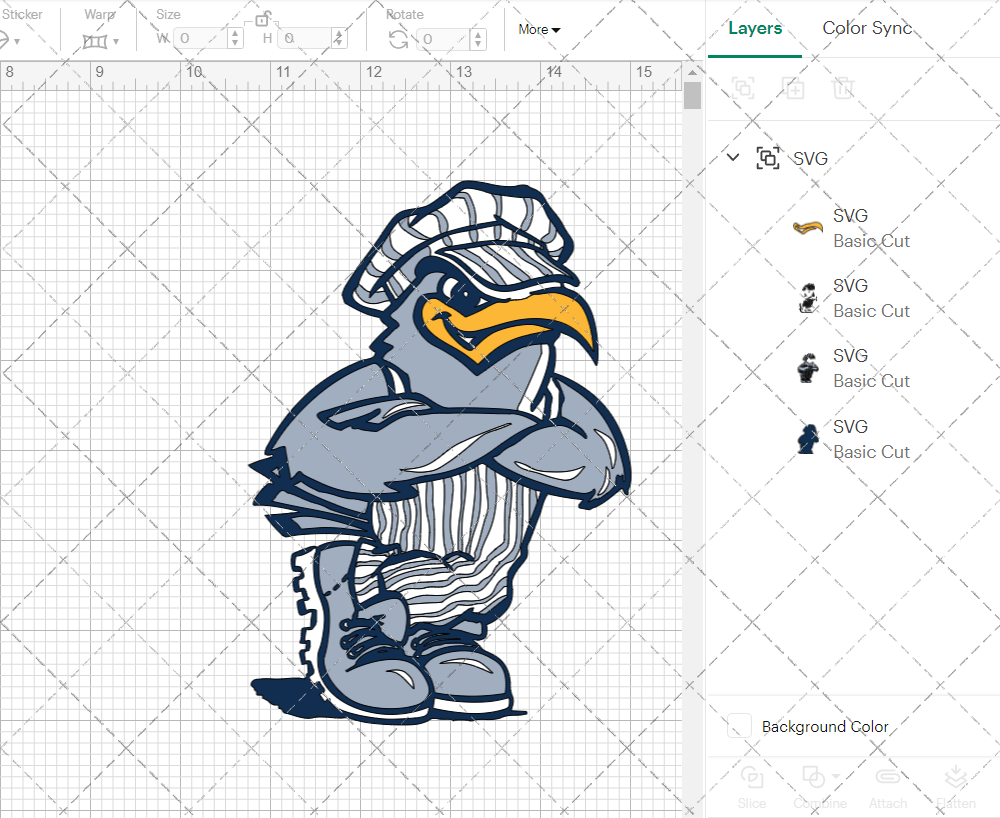Click the canvas vertical scrollbar thumb
Screen dimensions: 1000x818
[x=692, y=95]
